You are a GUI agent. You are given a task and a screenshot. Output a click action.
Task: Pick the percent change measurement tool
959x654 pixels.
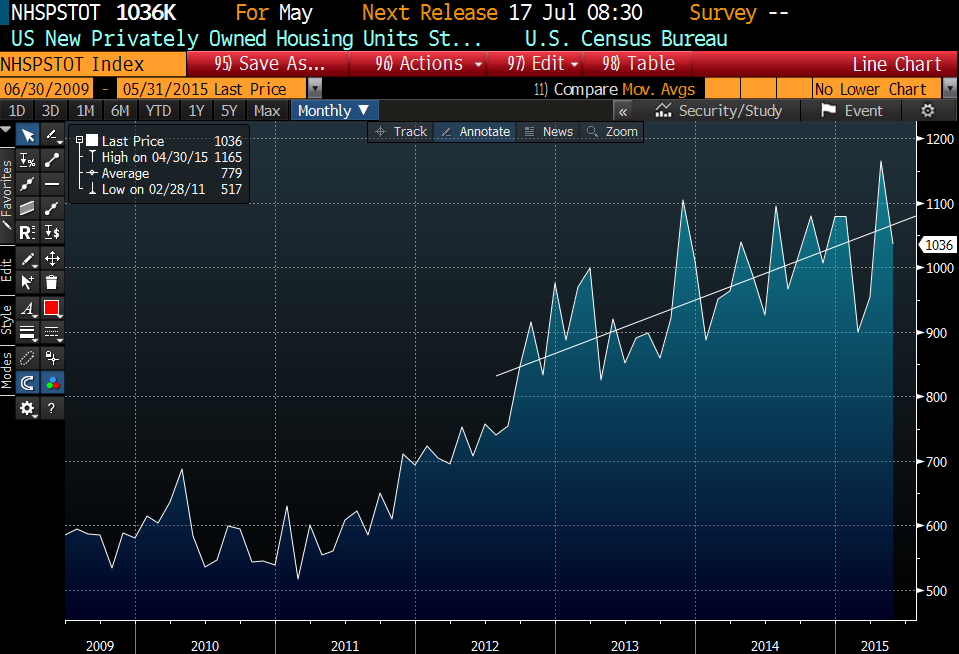[28, 160]
